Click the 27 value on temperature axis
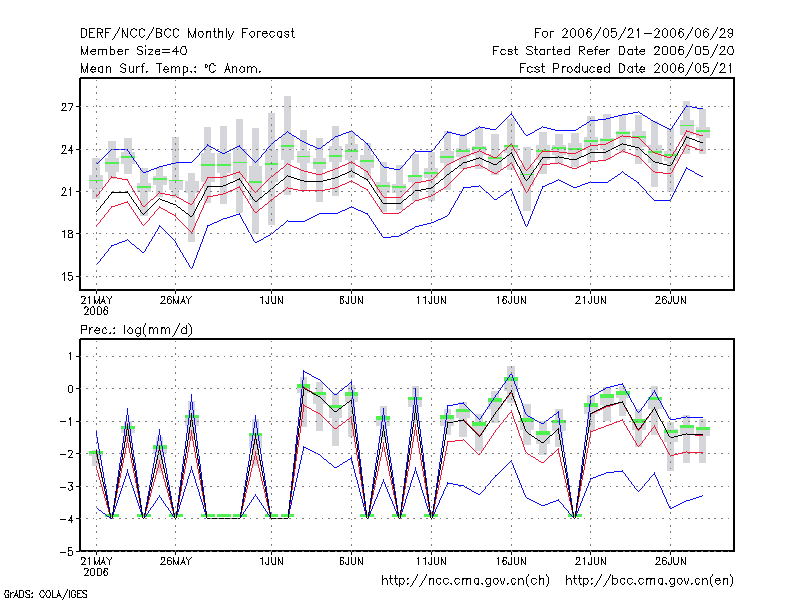 click(67, 107)
